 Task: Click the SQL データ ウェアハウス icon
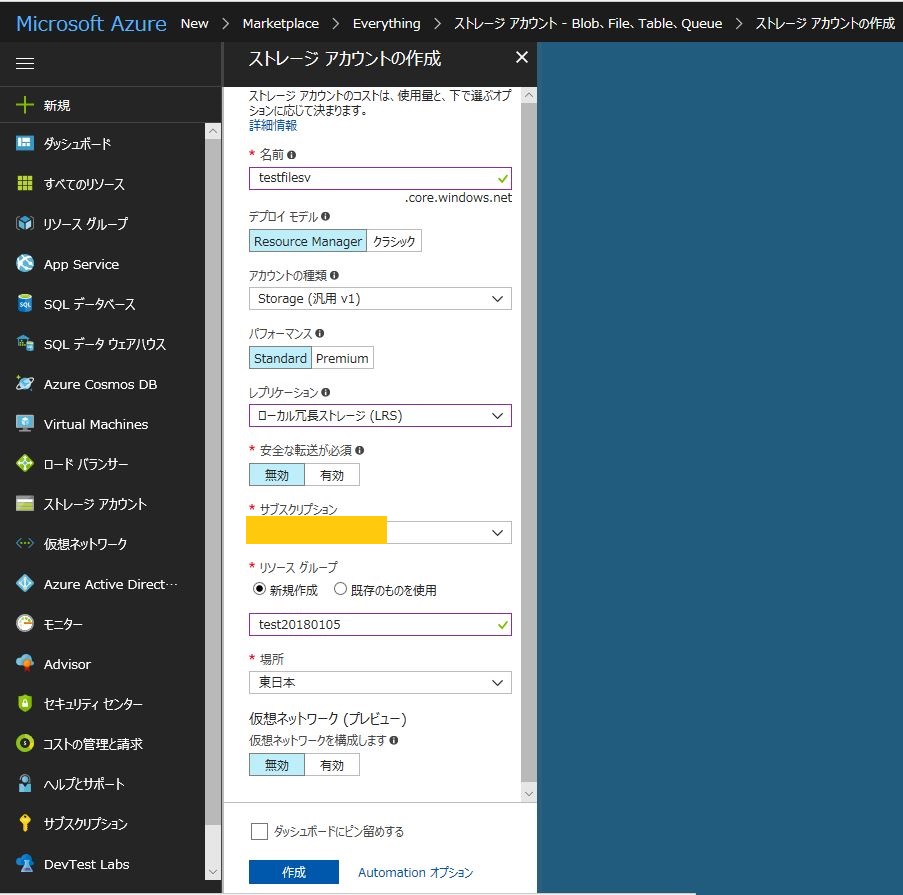pos(25,343)
